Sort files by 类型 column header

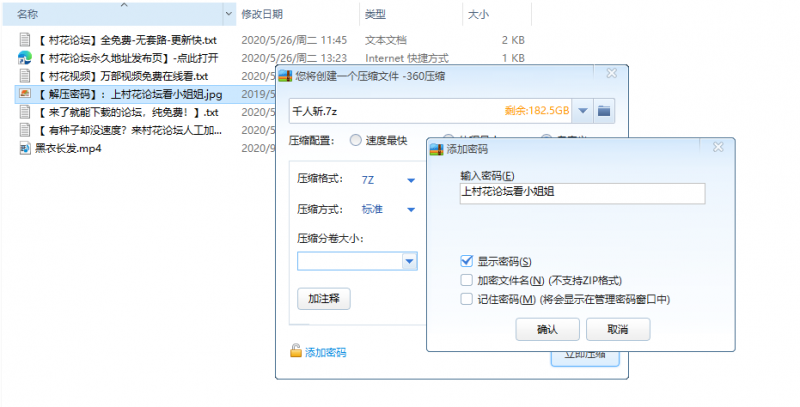[x=376, y=14]
